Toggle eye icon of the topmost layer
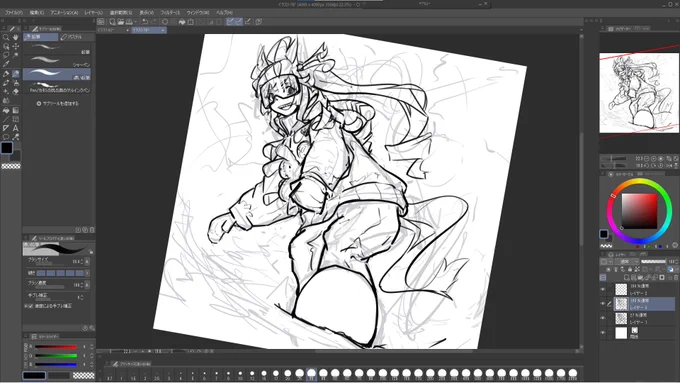 pos(603,289)
